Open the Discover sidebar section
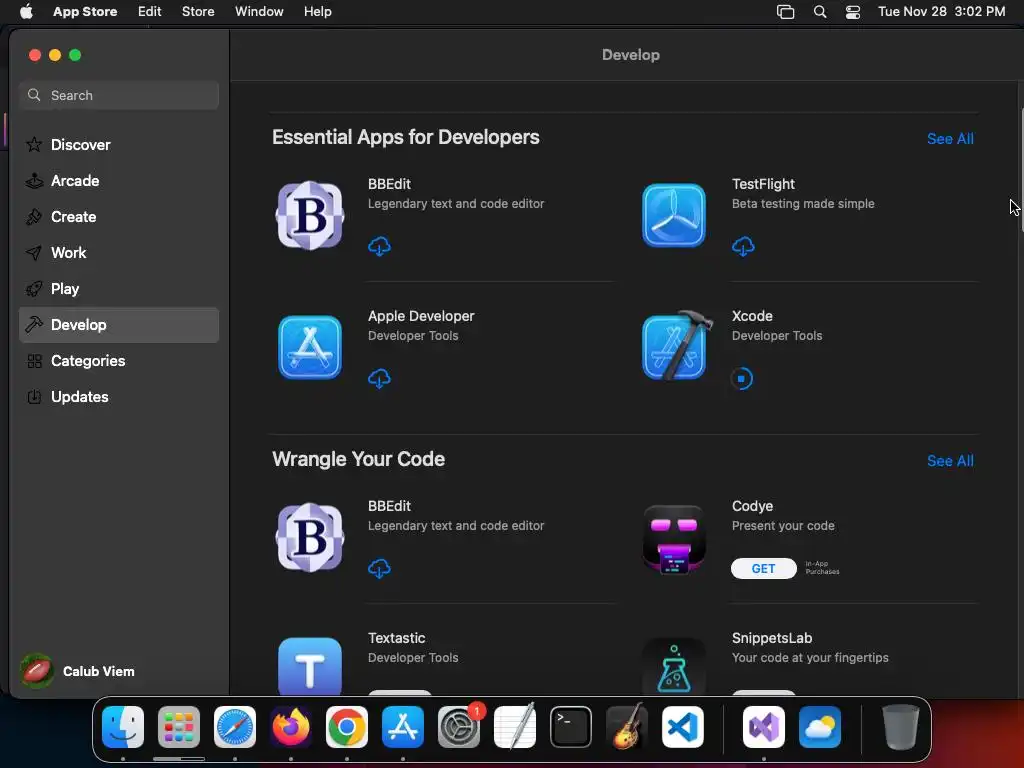1024x768 pixels. coord(119,144)
